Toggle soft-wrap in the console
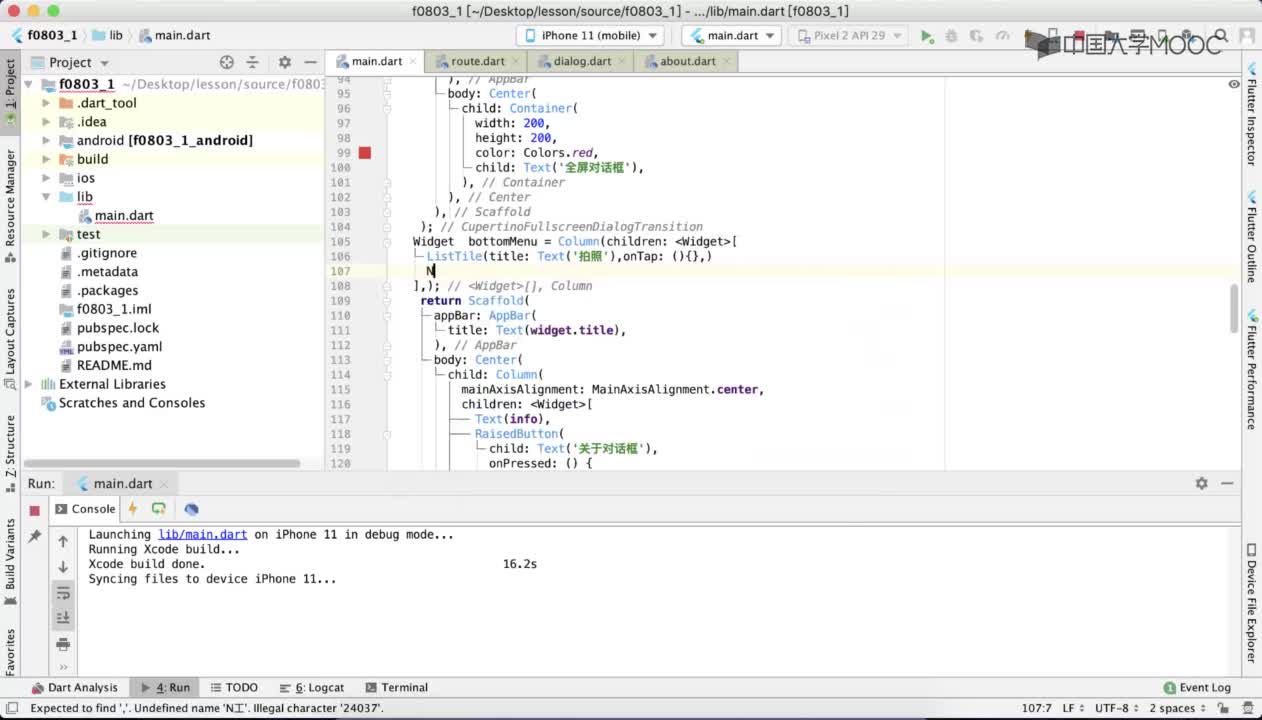The height and width of the screenshot is (720, 1262). coord(63,593)
